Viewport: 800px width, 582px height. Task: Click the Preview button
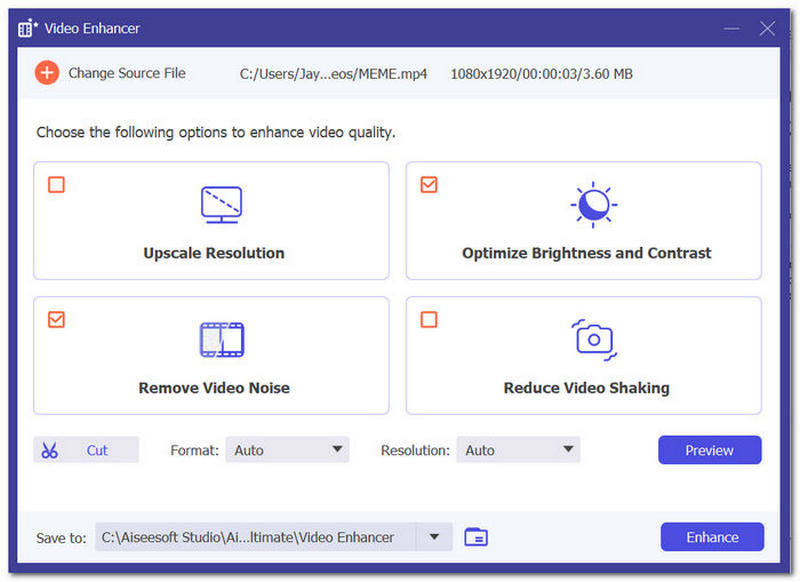coord(710,450)
